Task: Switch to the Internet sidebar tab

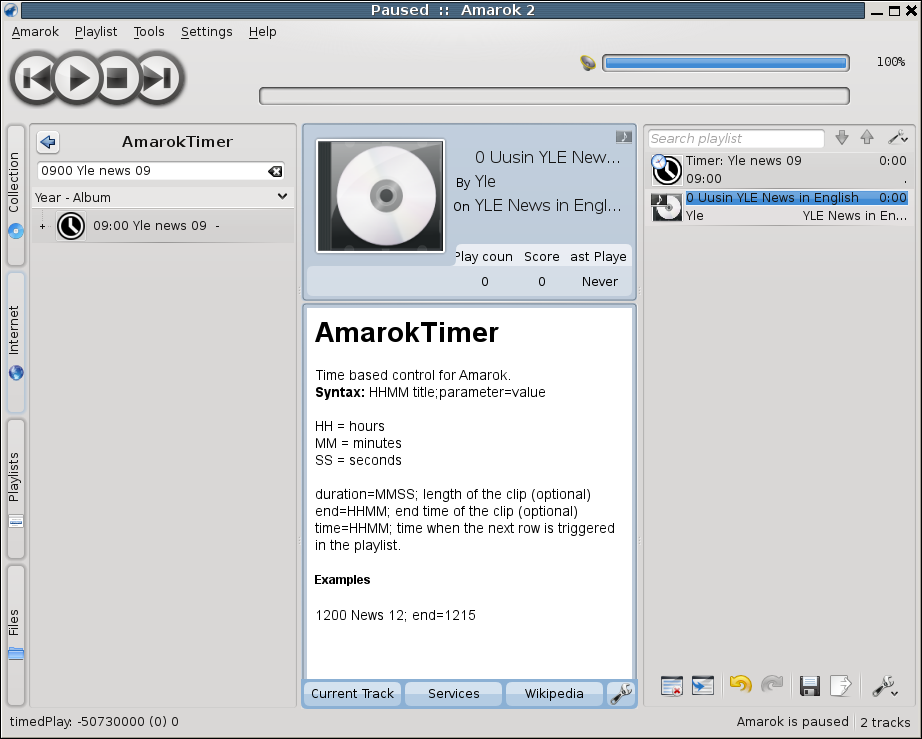Action: click(16, 342)
